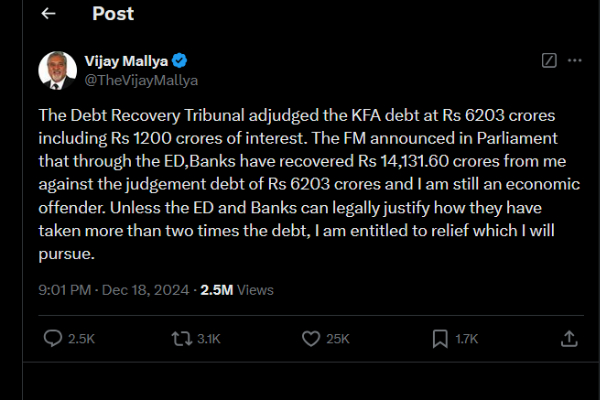
Task: Click the repost arrows icon
Action: (x=181, y=338)
